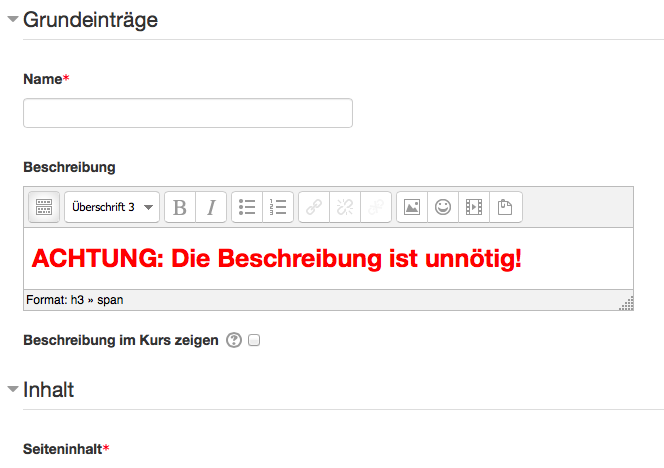The image size is (664, 468).
Task: Insert a hyperlink with link icon
Action: point(314,207)
